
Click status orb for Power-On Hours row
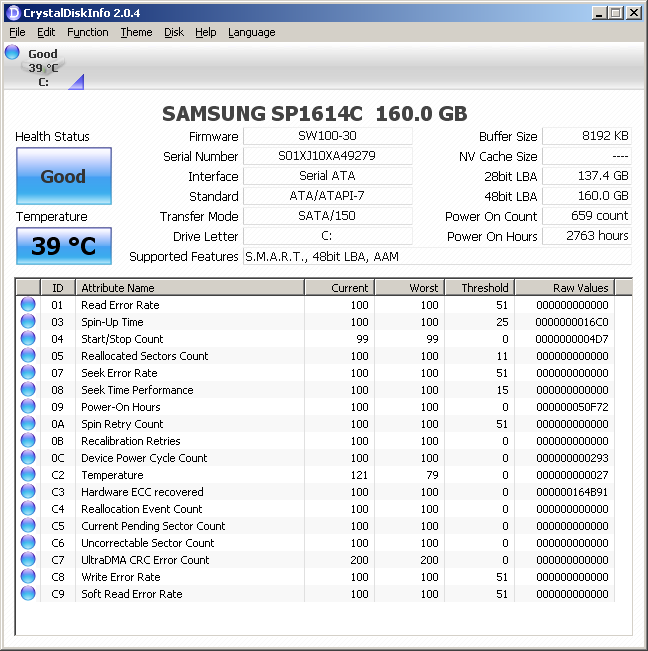coord(28,406)
